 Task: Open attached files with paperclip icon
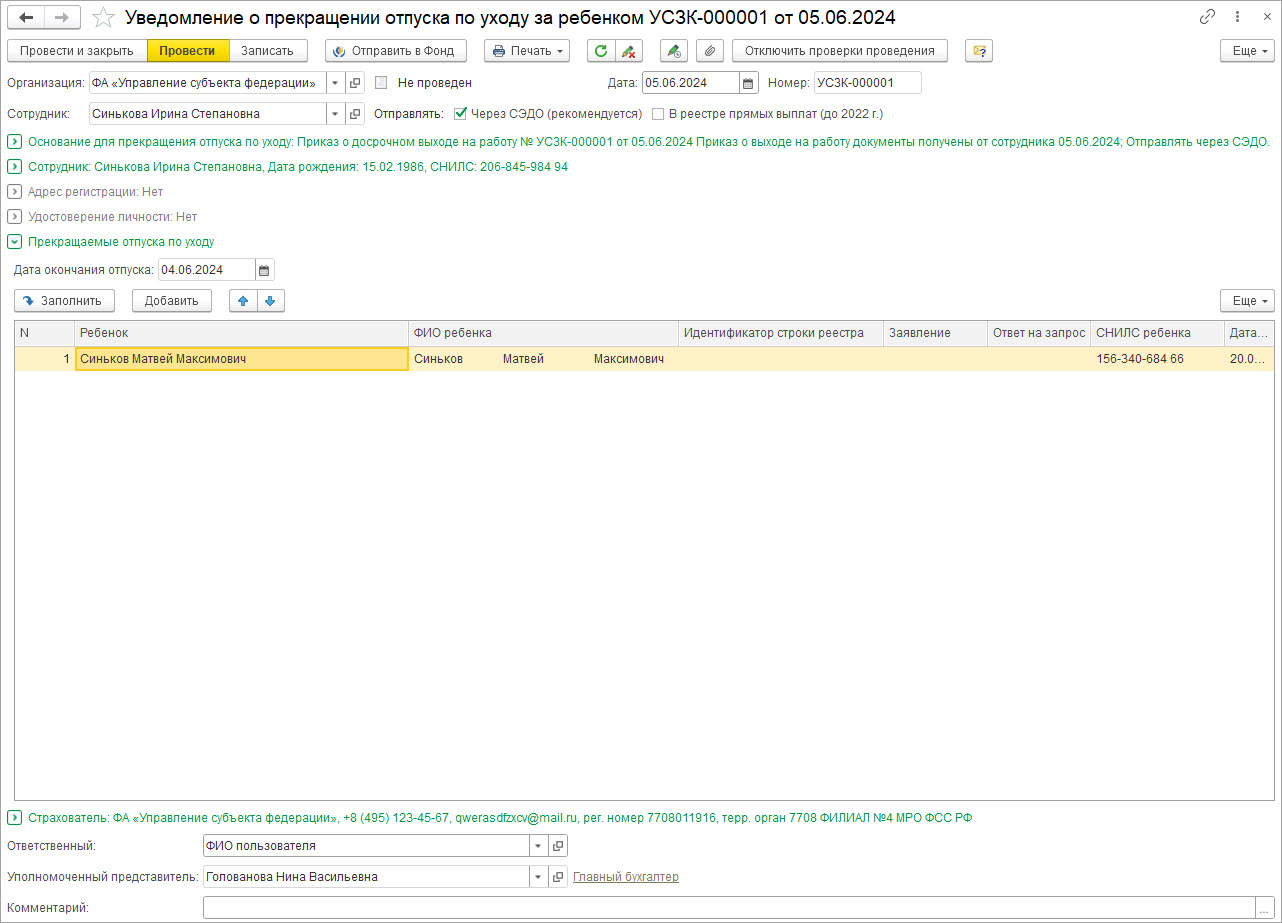coord(710,51)
